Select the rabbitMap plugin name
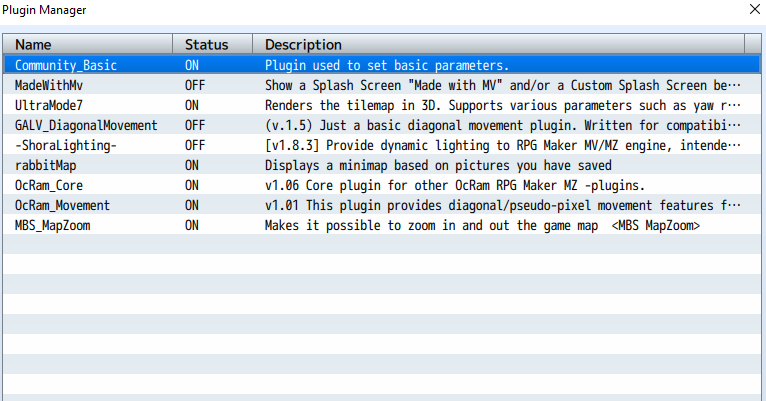 [45, 166]
